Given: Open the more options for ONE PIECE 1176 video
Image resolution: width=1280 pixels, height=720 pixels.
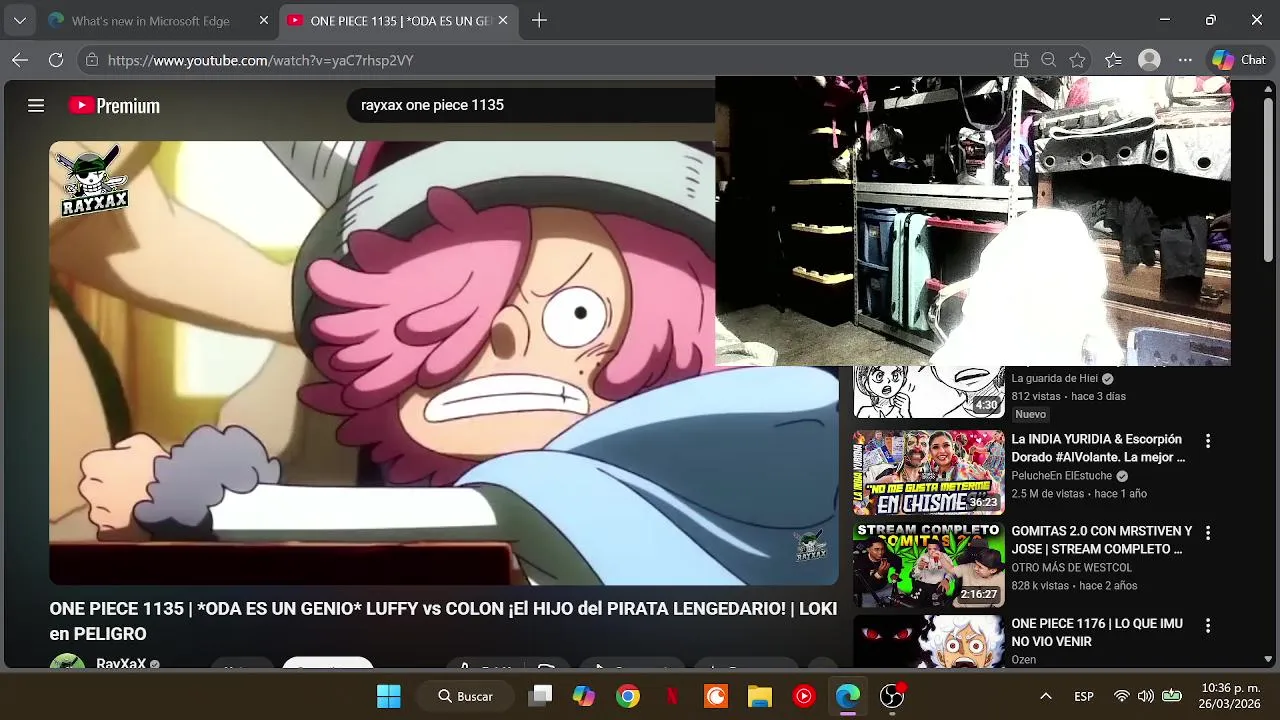Looking at the screenshot, I should (x=1207, y=625).
